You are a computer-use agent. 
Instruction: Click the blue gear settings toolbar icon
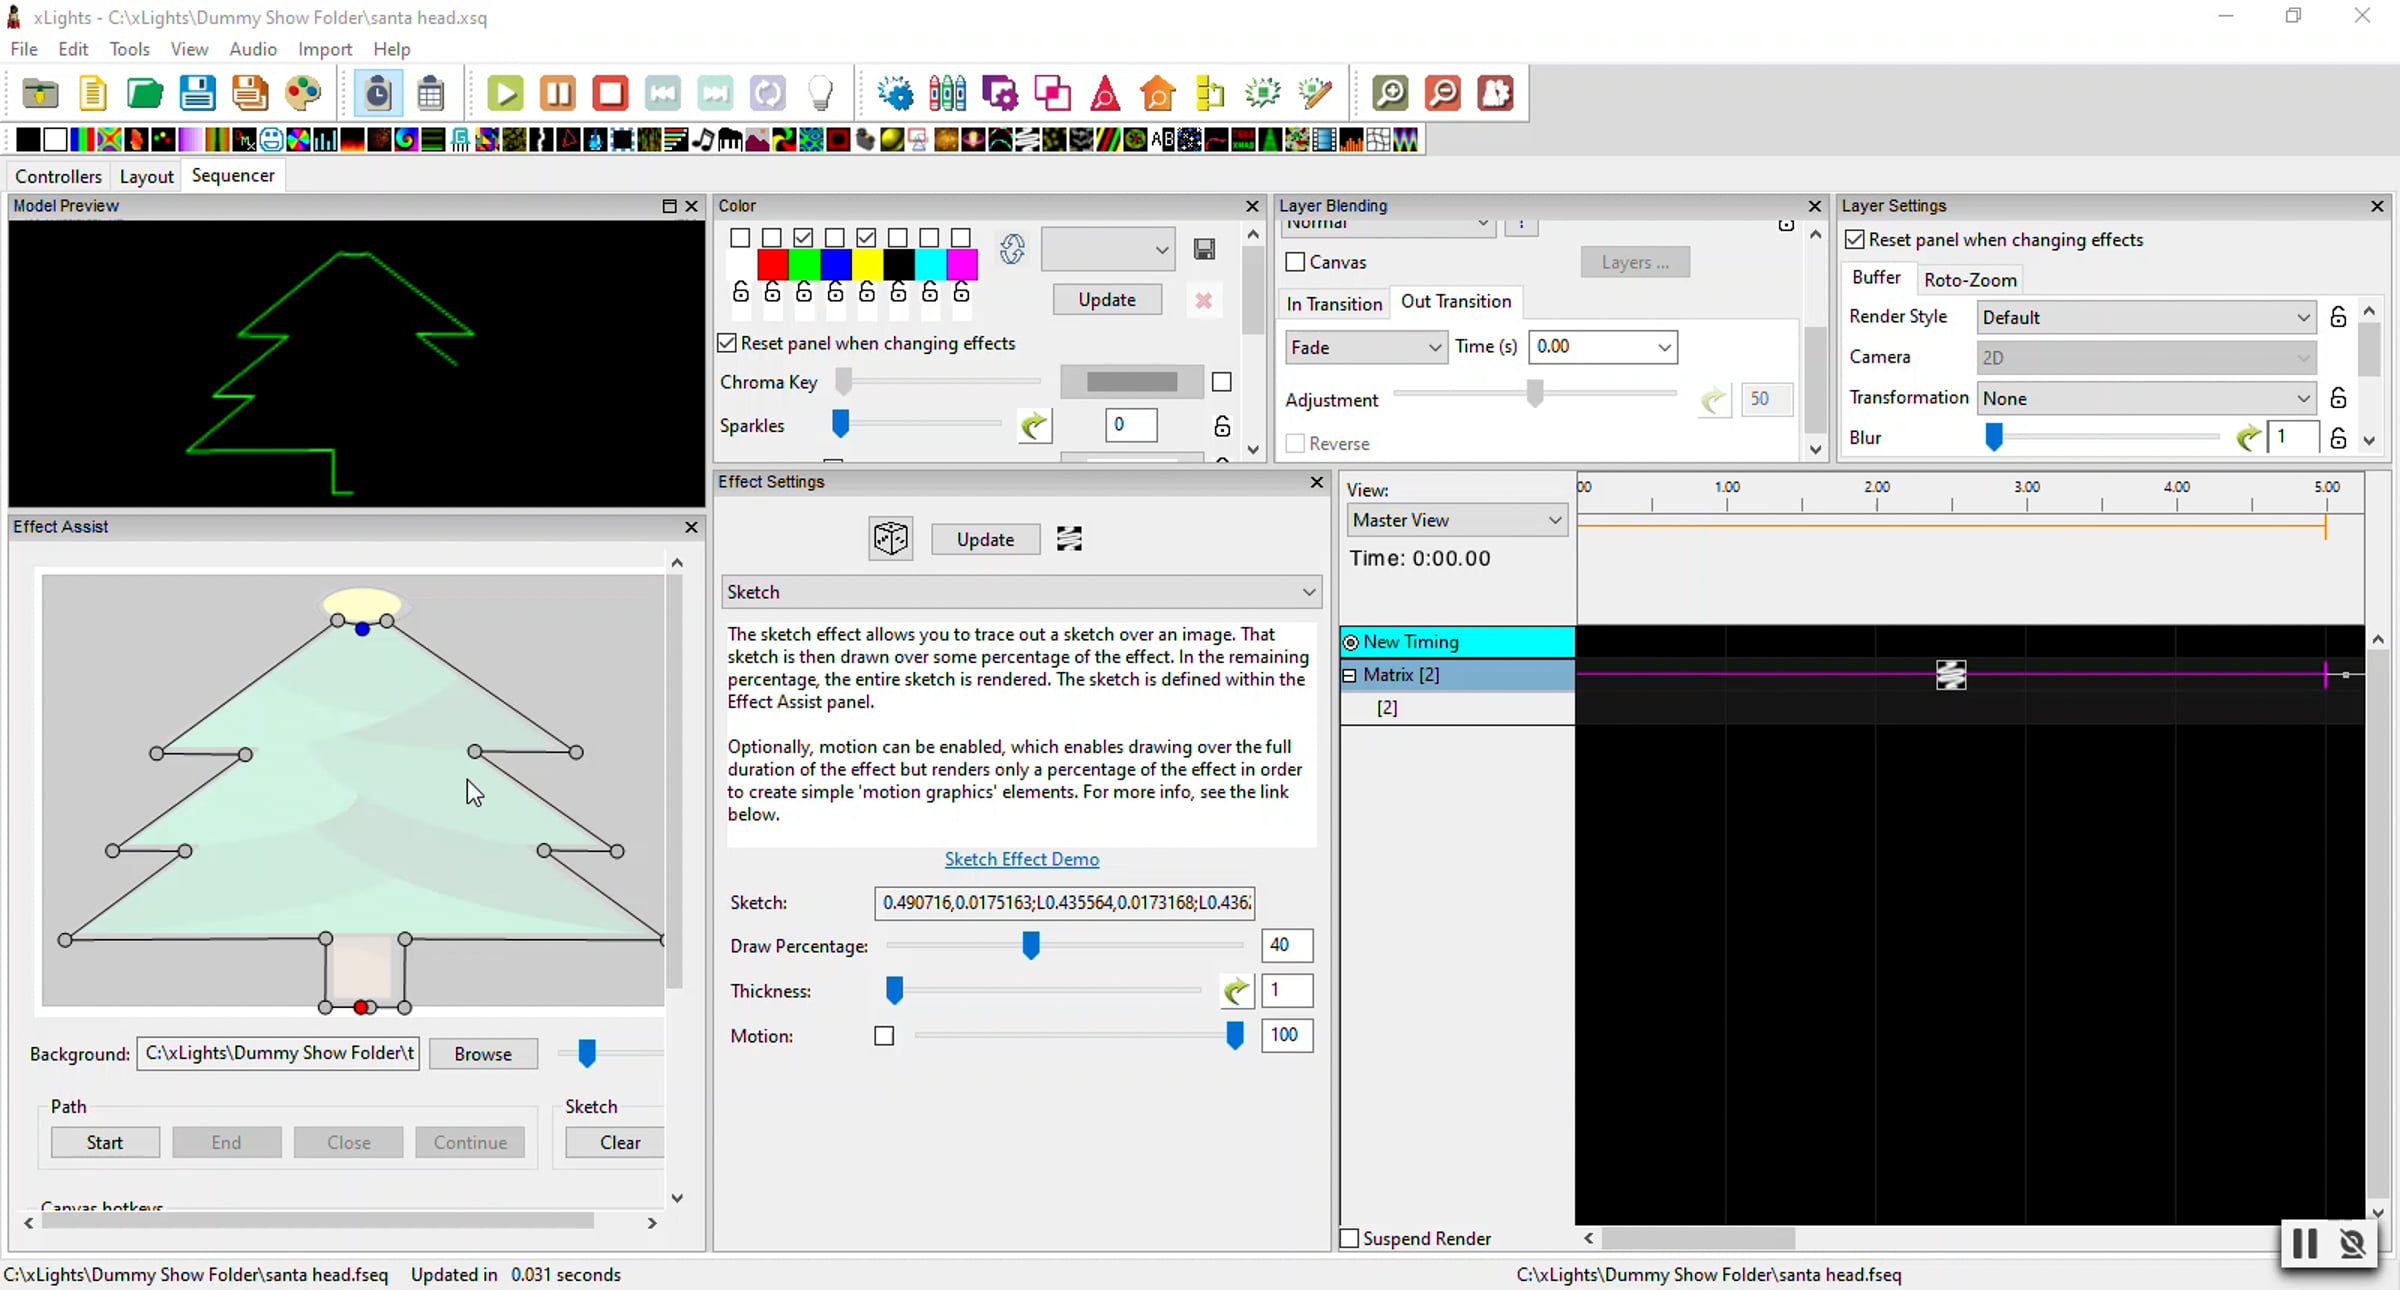pyautogui.click(x=895, y=94)
